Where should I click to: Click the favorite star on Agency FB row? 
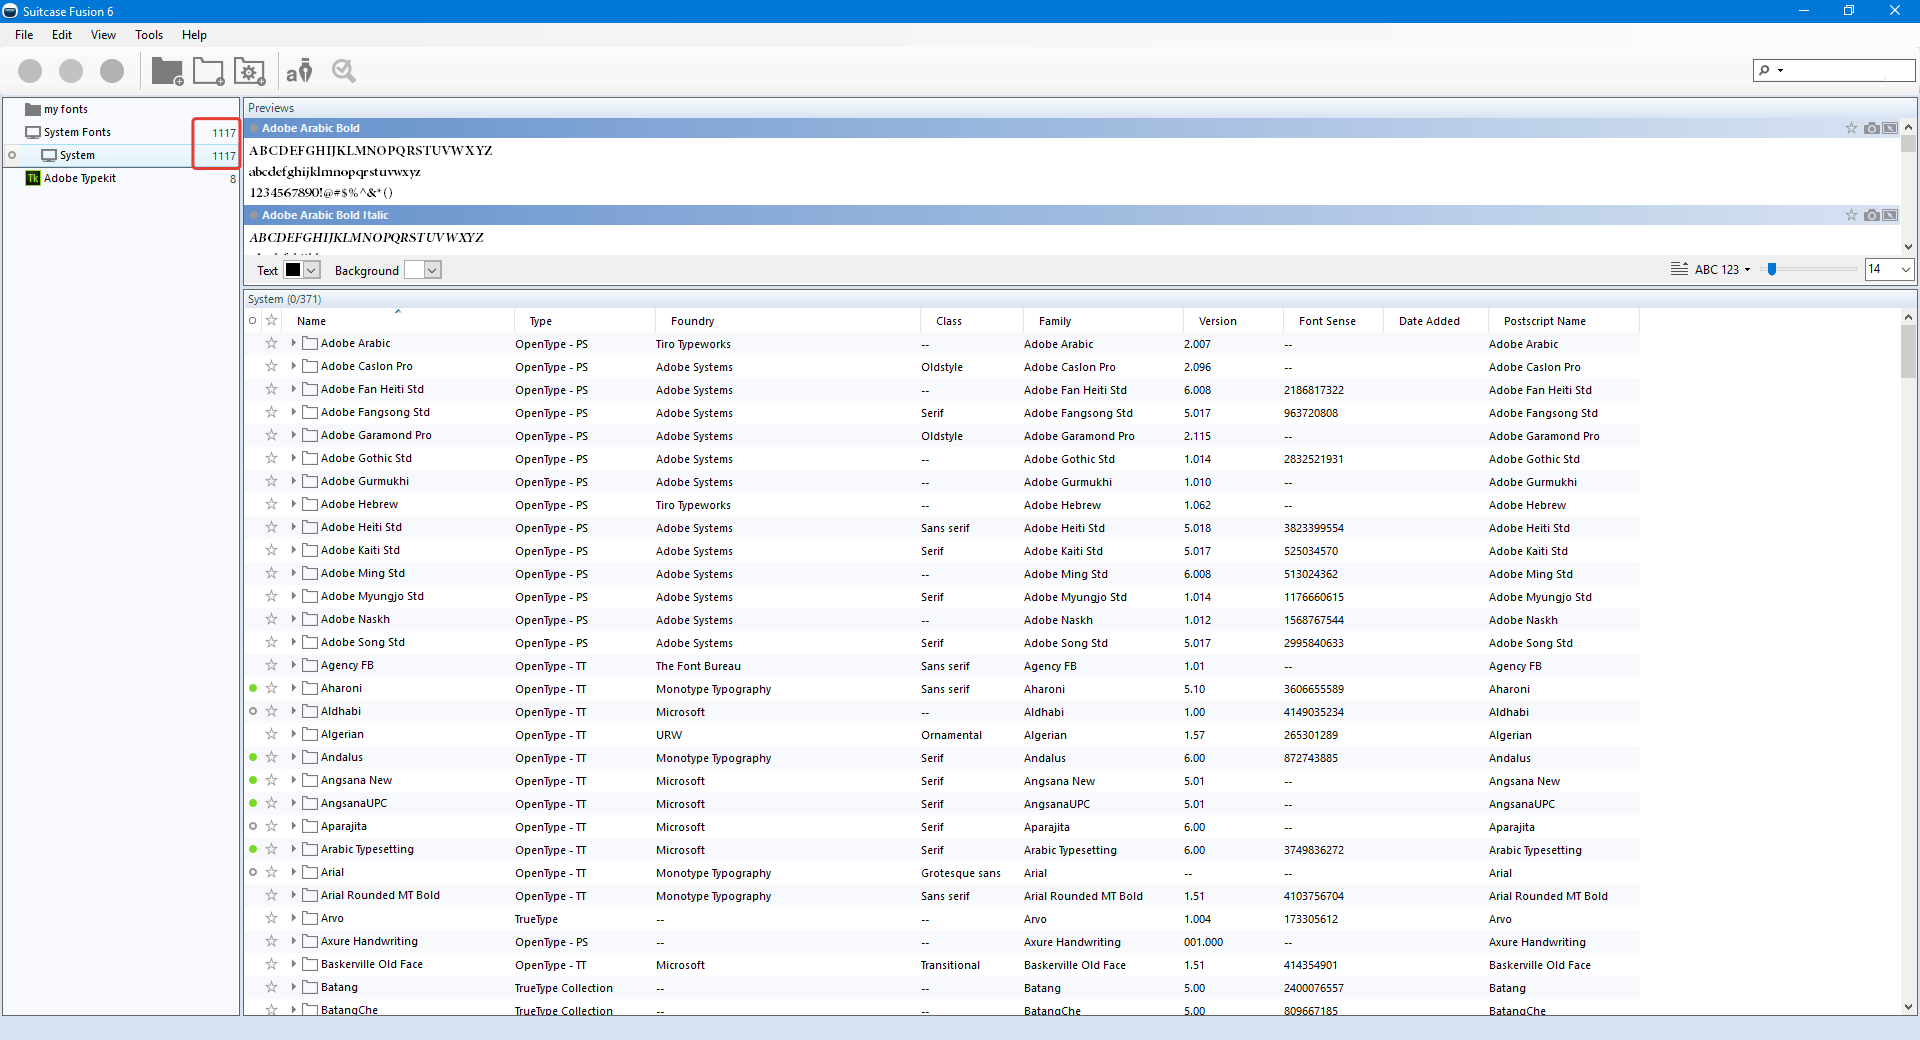coord(271,665)
